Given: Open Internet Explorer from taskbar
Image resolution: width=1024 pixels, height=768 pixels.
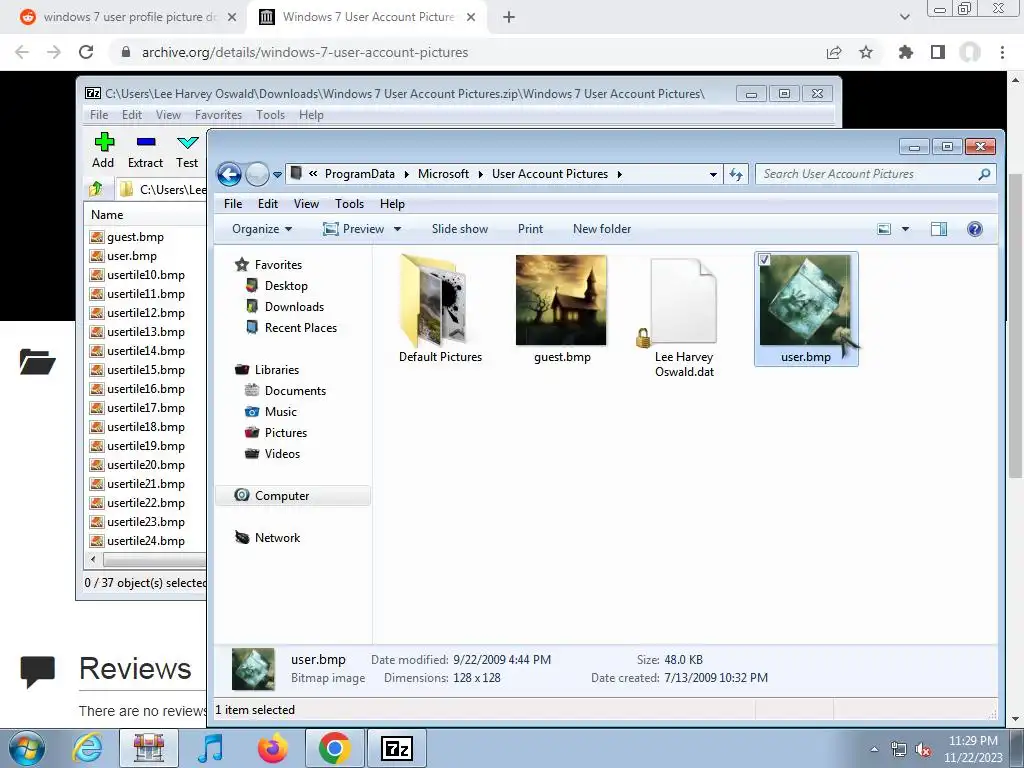Looking at the screenshot, I should 88,748.
